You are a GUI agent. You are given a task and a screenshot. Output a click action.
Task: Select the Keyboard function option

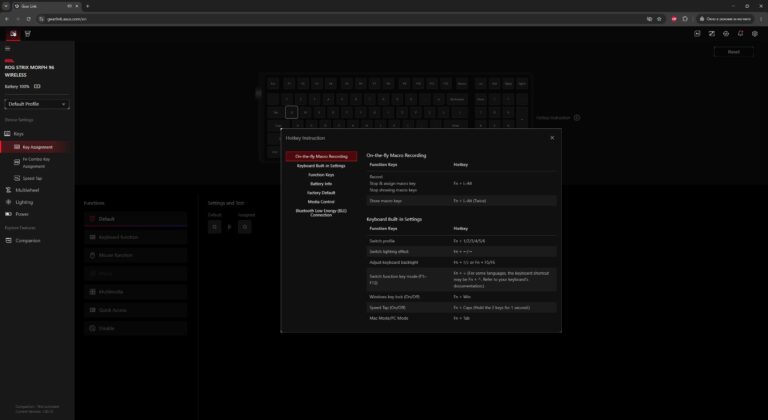point(136,237)
